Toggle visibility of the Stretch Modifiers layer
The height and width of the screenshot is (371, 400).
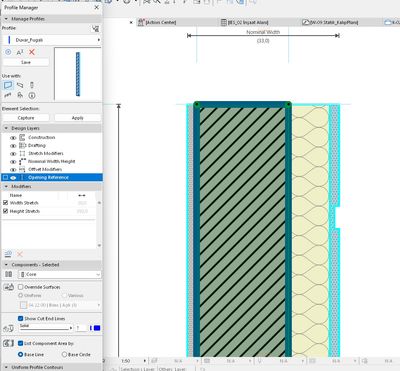pos(13,153)
